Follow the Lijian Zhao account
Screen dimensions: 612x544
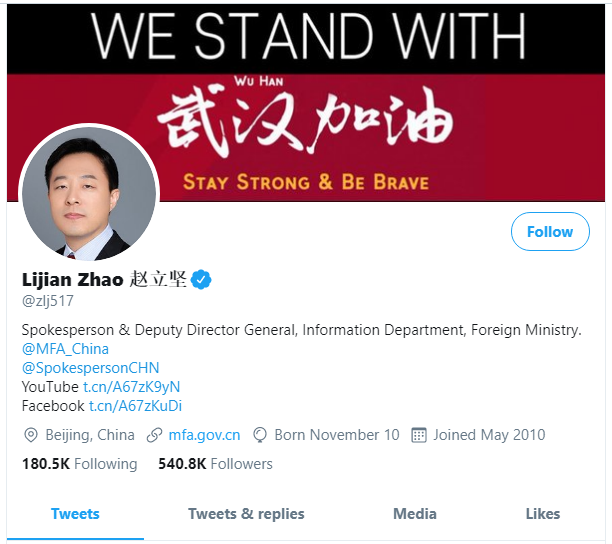tap(550, 231)
